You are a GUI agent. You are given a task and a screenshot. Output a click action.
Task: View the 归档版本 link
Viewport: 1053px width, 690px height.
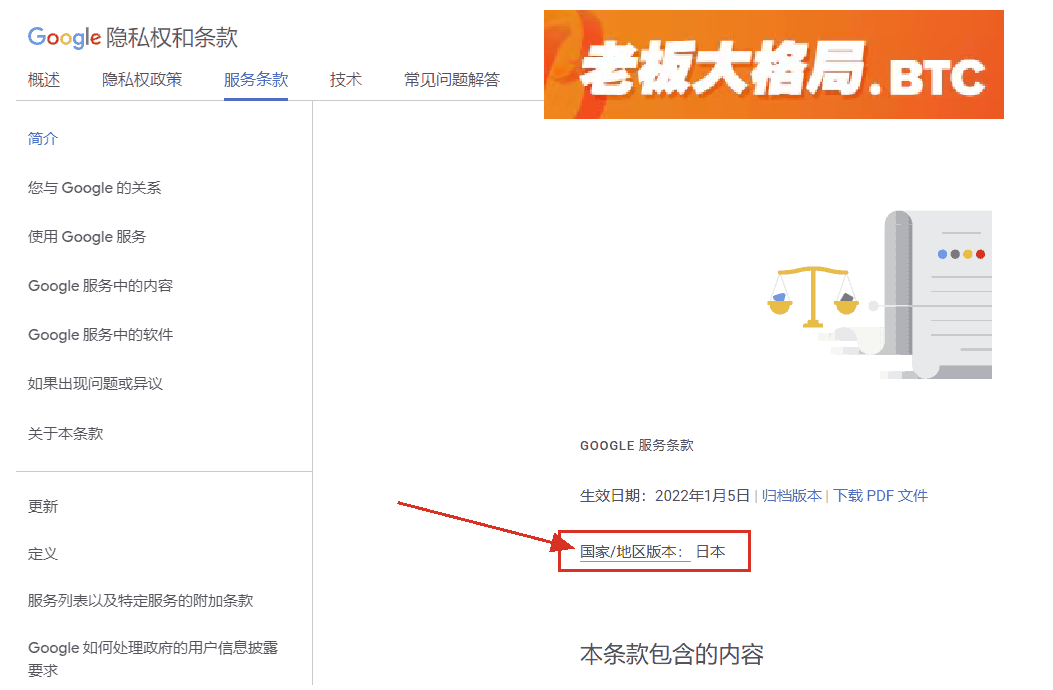point(791,496)
